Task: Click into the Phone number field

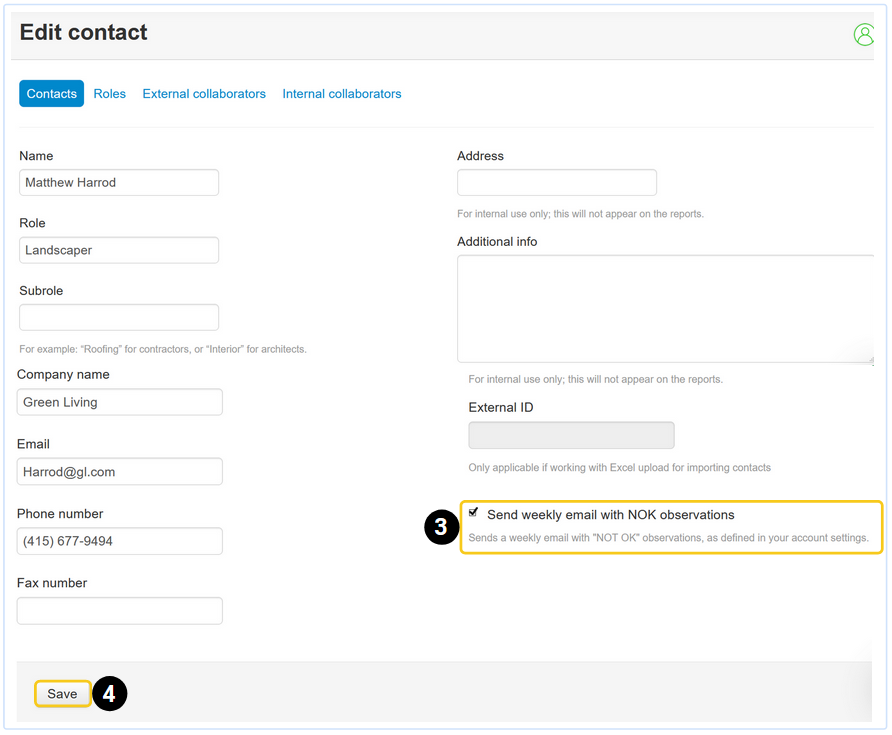Action: coord(120,541)
